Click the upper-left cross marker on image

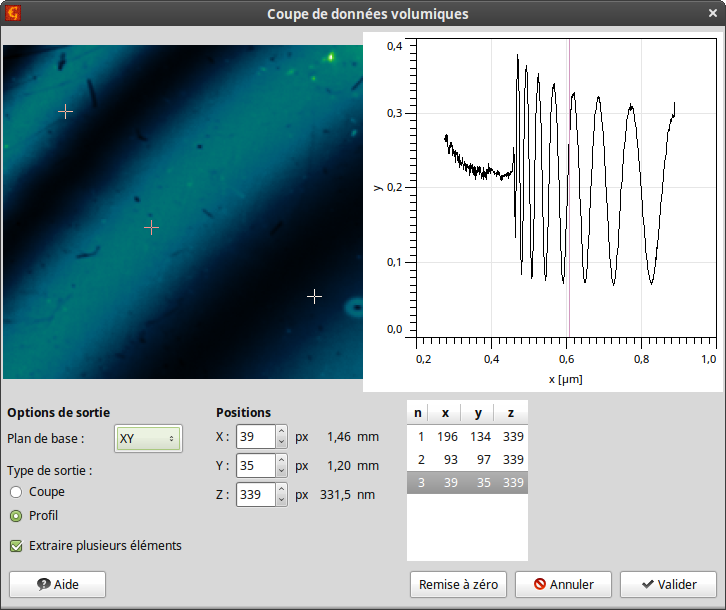click(x=65, y=112)
